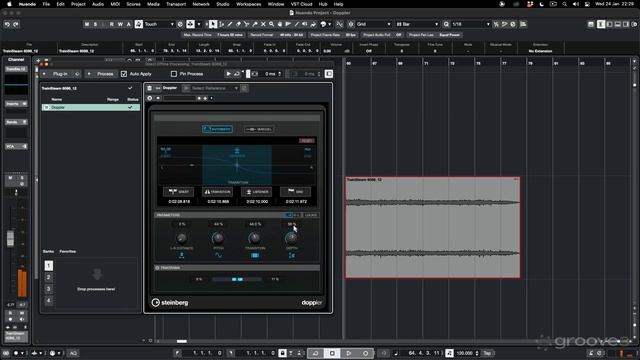Click the icon under the Pitch knob
Screen dimensions: 640x360
pyautogui.click(x=218, y=256)
